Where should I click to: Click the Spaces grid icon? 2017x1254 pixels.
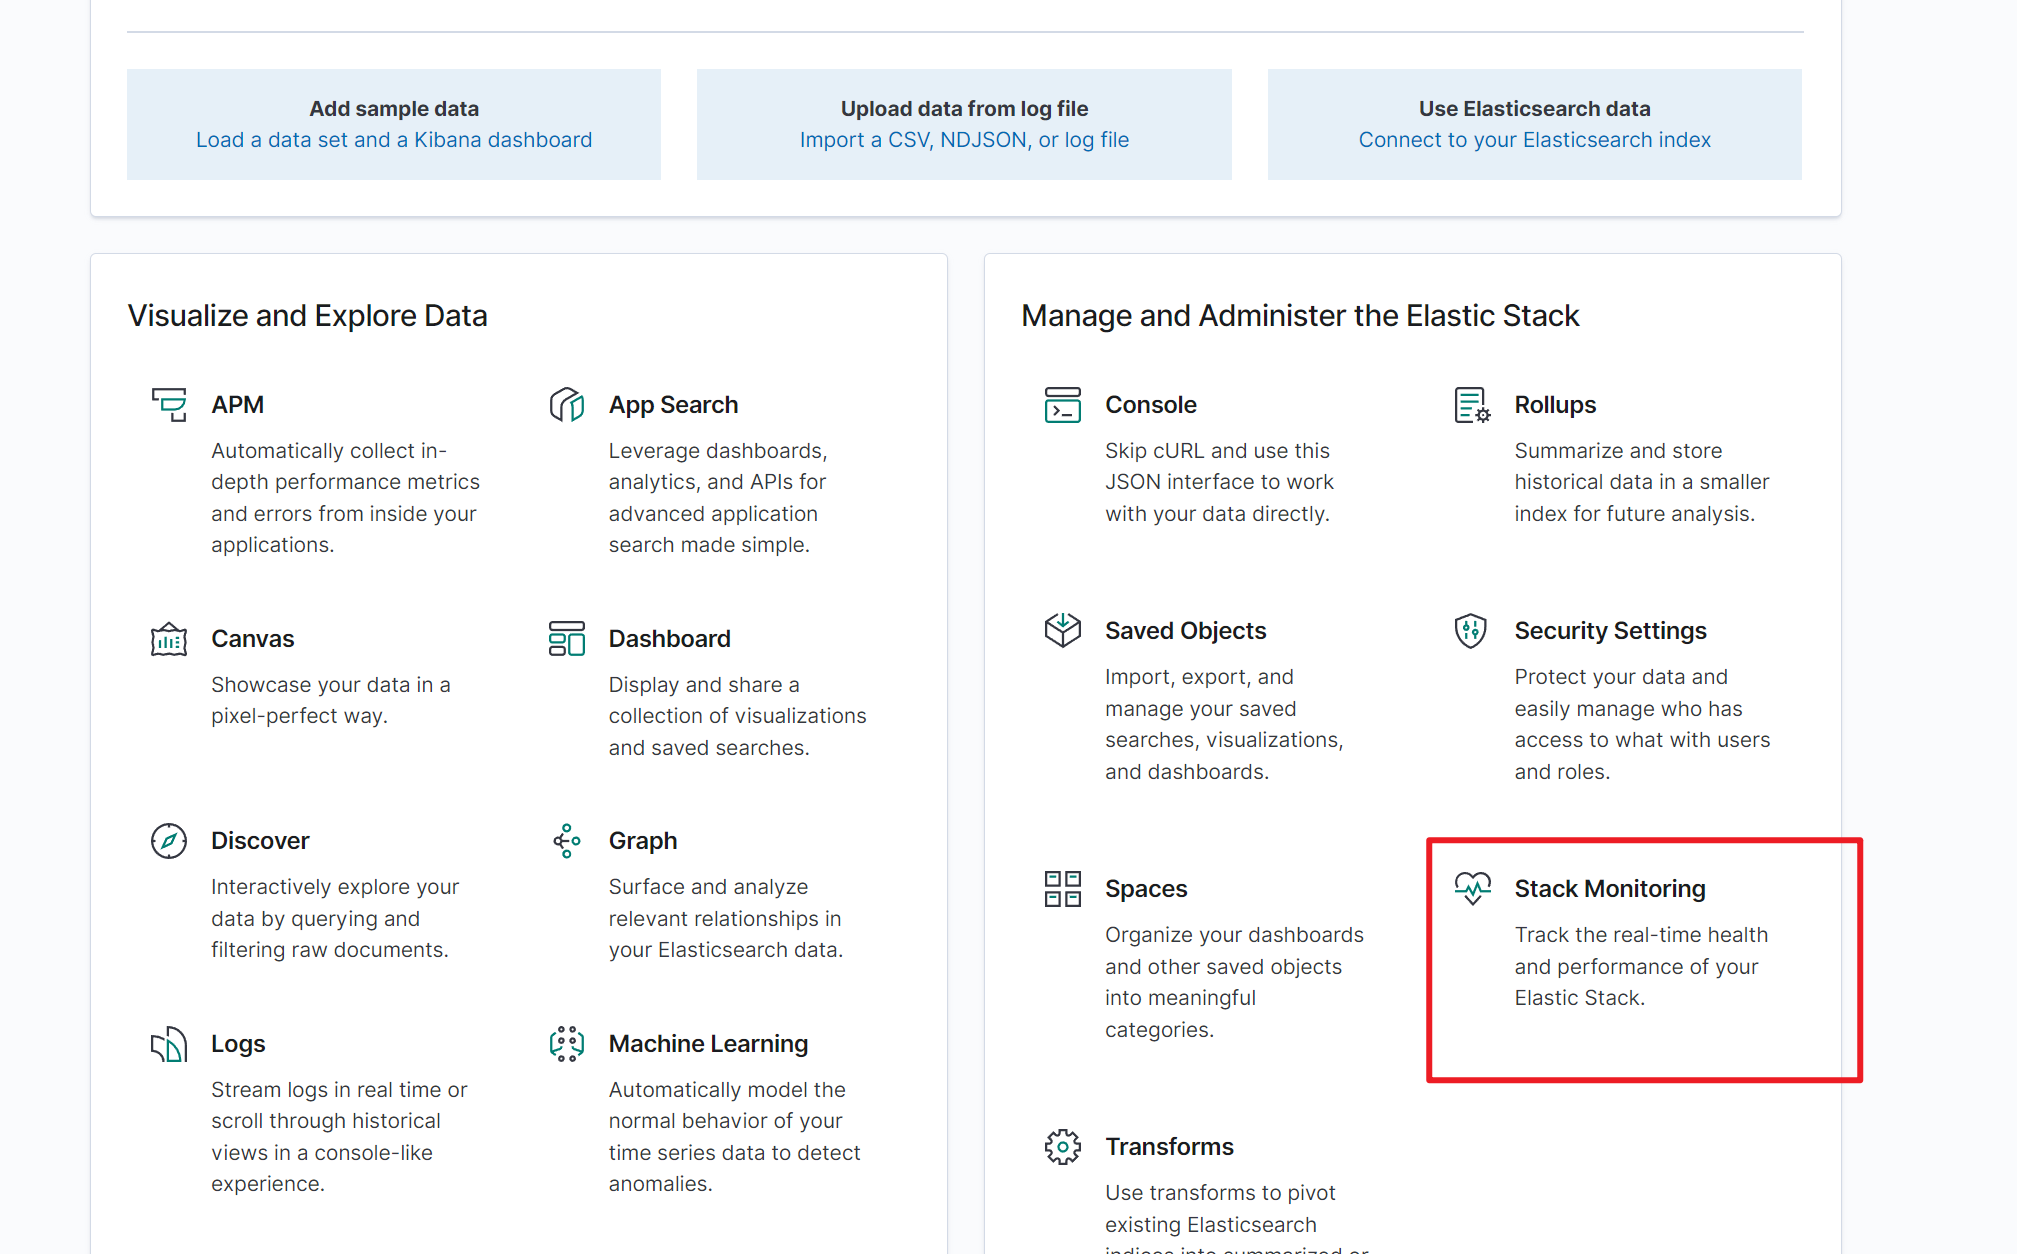(x=1062, y=888)
